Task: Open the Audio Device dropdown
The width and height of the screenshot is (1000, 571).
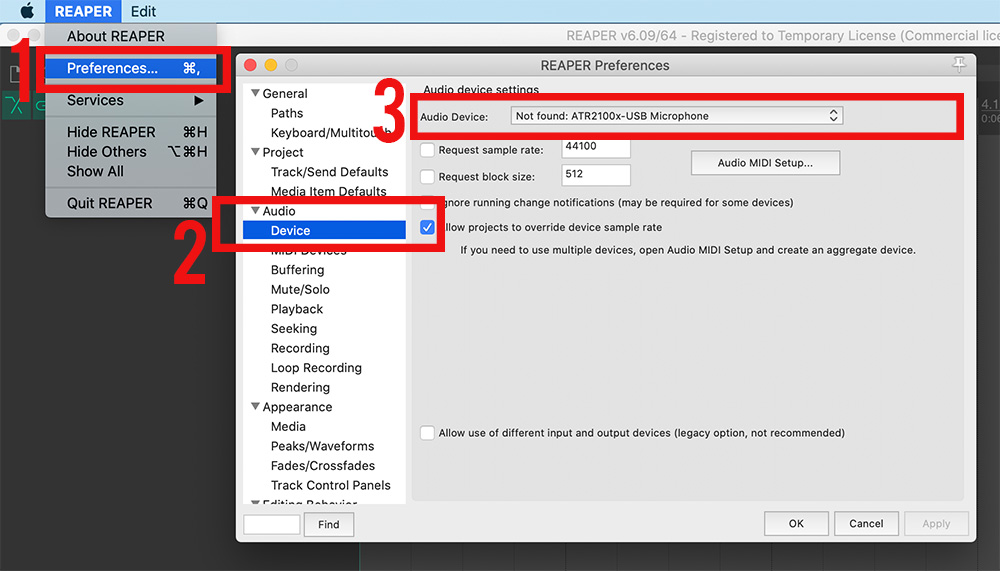Action: click(677, 115)
